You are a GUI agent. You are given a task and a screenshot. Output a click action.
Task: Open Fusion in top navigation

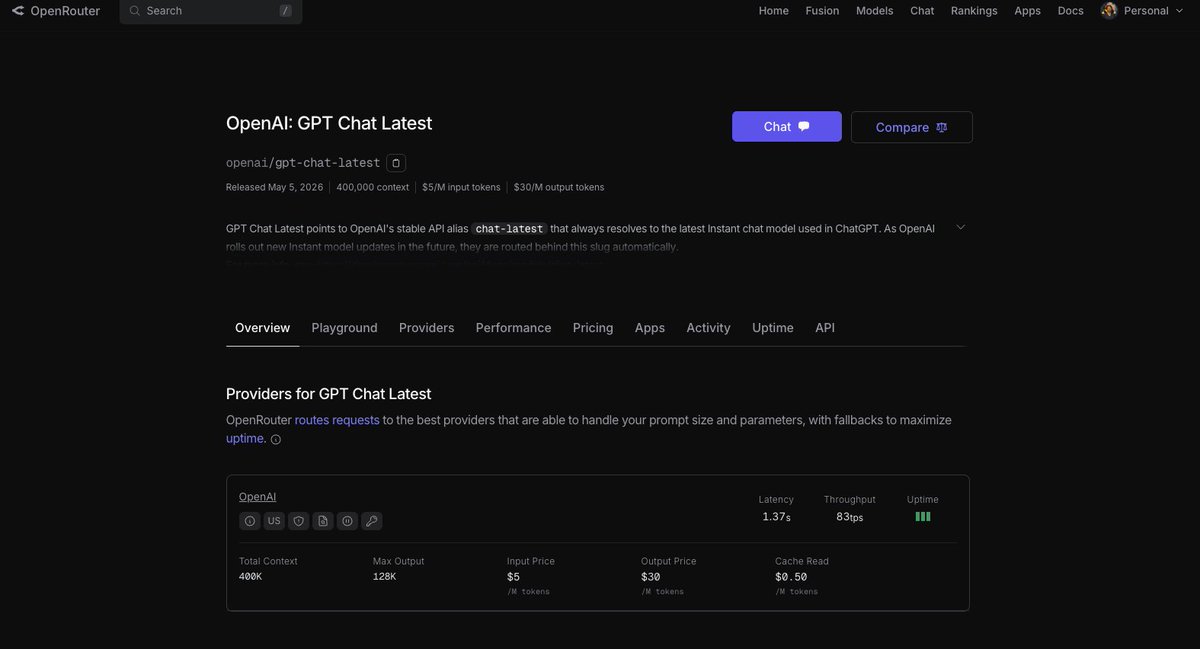pos(822,11)
